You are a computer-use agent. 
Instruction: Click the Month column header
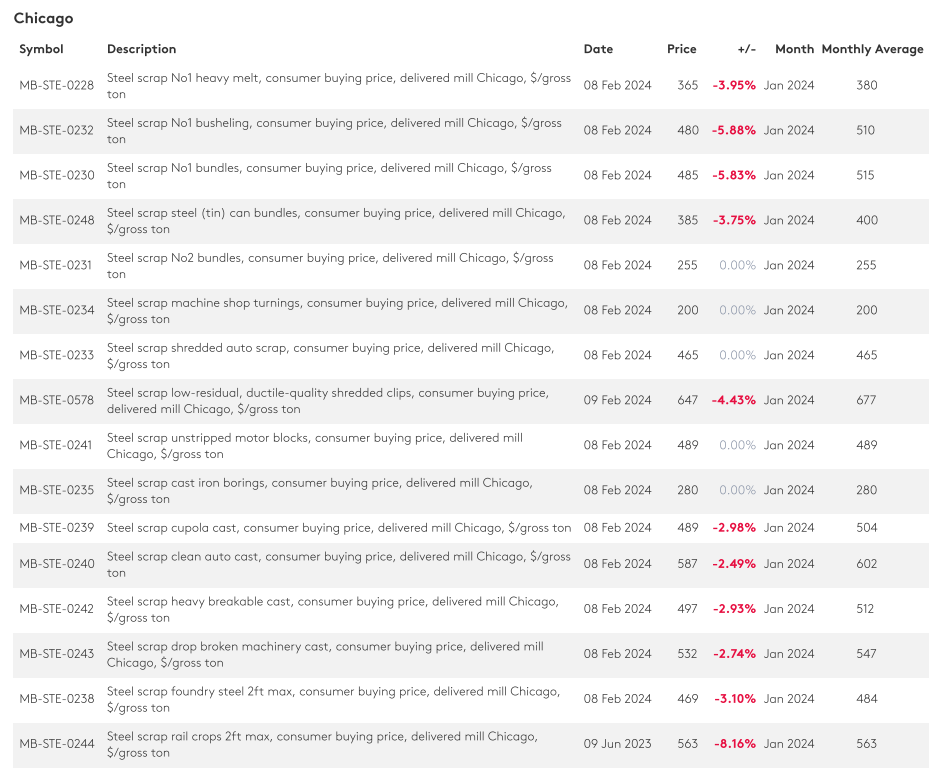pyautogui.click(x=794, y=49)
